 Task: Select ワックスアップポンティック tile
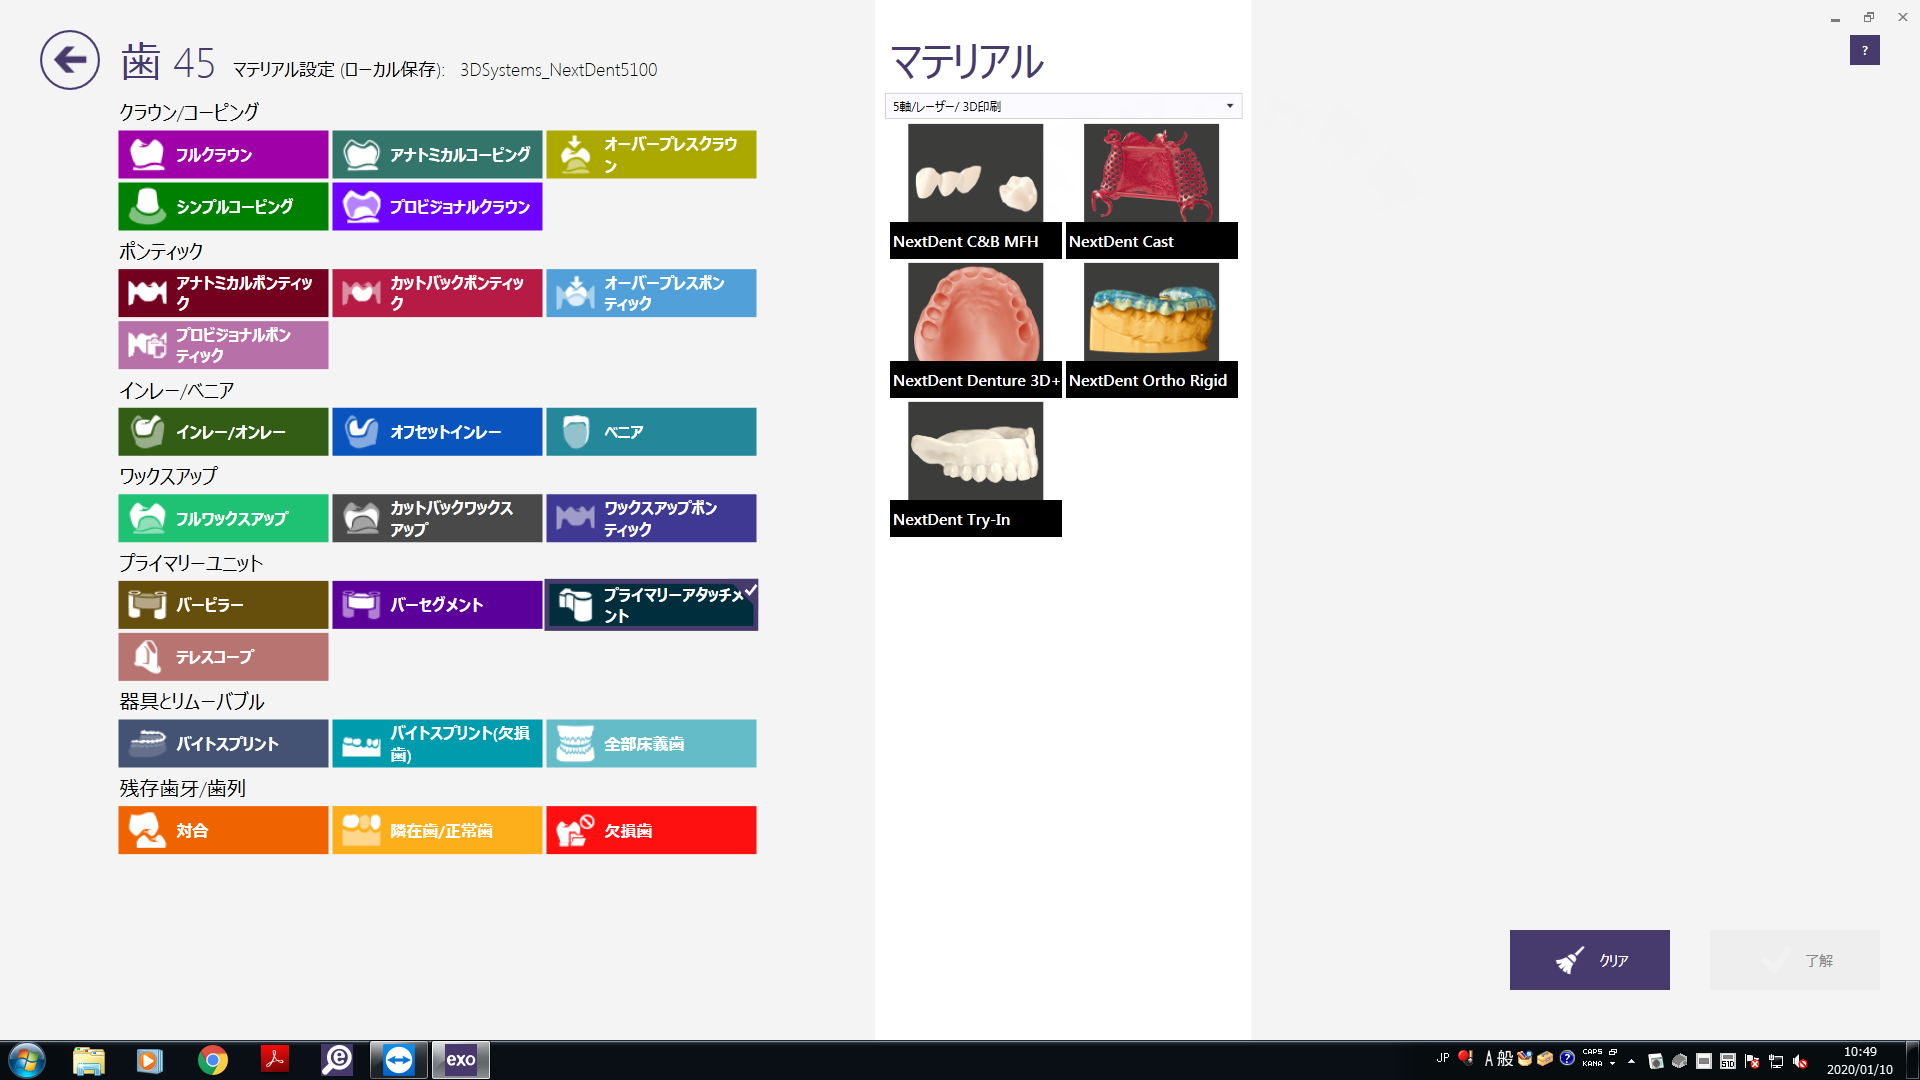[651, 518]
